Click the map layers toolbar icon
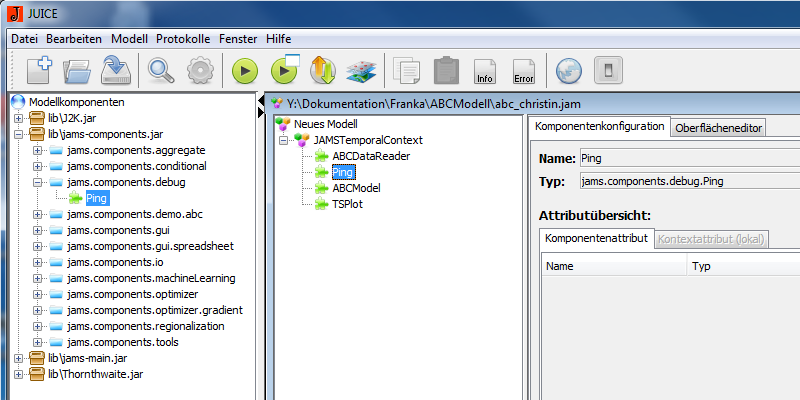This screenshot has height=400, width=800. point(359,70)
